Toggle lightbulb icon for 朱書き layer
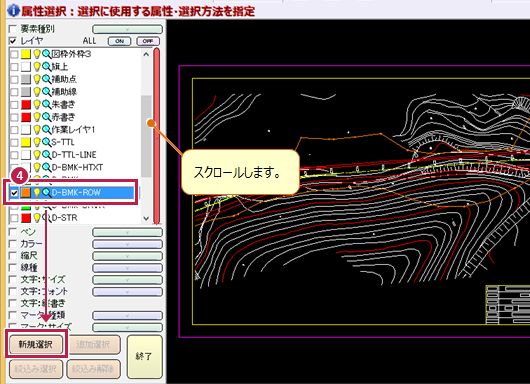The image size is (530, 384). 37,104
